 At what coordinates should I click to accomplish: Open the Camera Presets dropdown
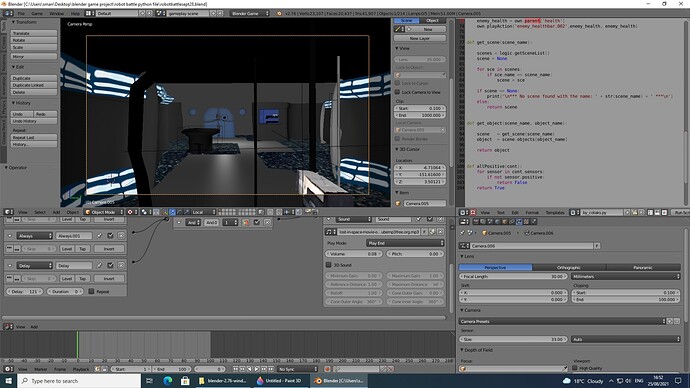click(x=562, y=322)
